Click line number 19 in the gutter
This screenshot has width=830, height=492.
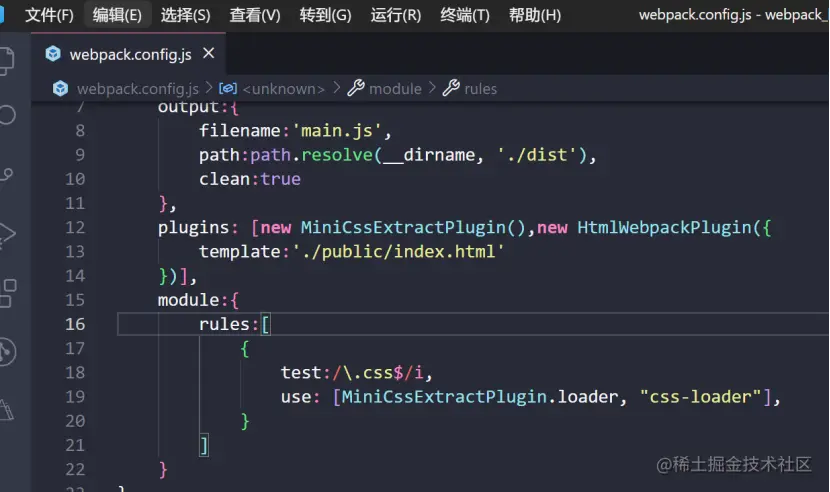coord(75,397)
